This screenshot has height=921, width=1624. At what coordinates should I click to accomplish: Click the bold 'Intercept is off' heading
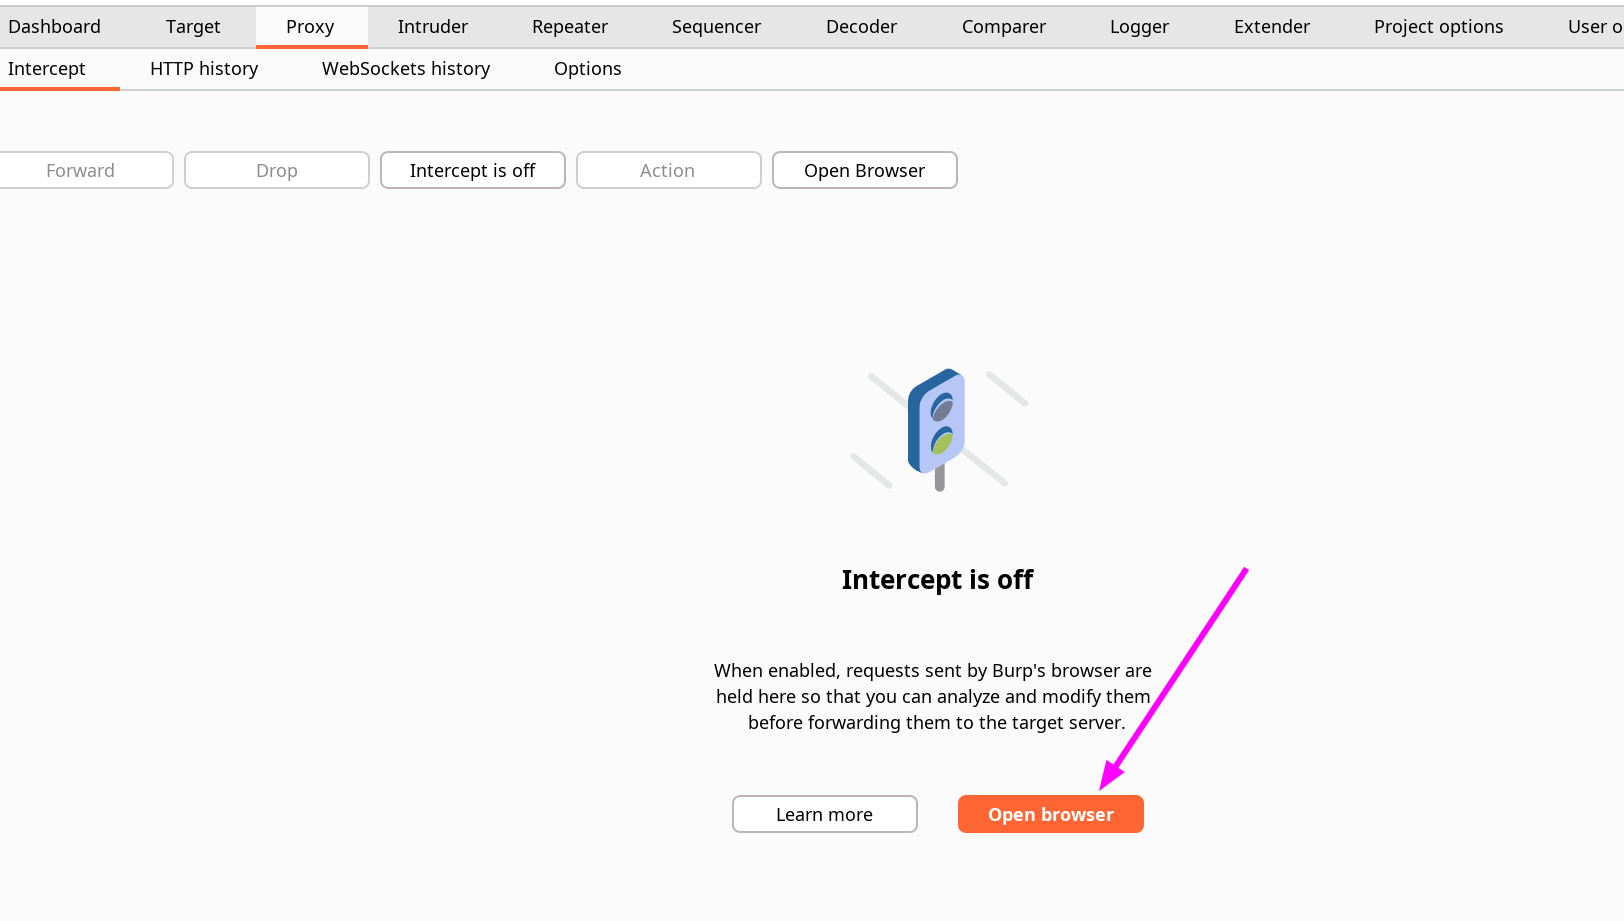(x=937, y=580)
